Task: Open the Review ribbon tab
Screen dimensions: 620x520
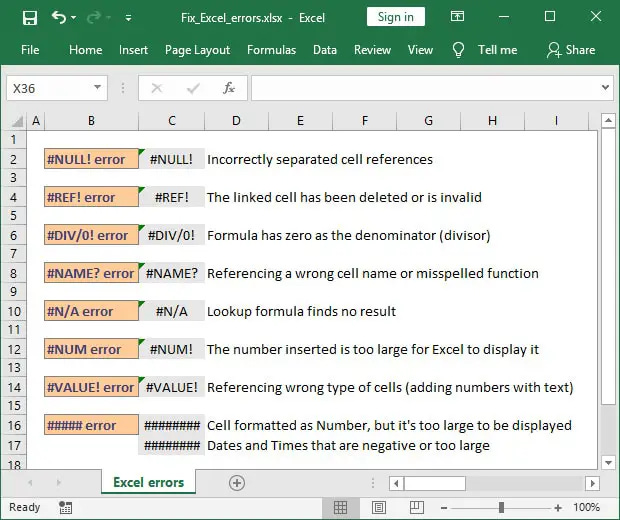Action: pos(372,50)
